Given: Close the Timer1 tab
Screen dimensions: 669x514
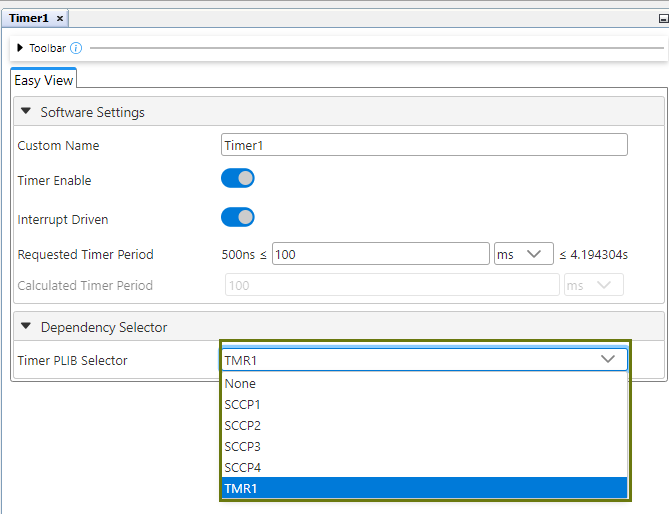Looking at the screenshot, I should coord(60,18).
